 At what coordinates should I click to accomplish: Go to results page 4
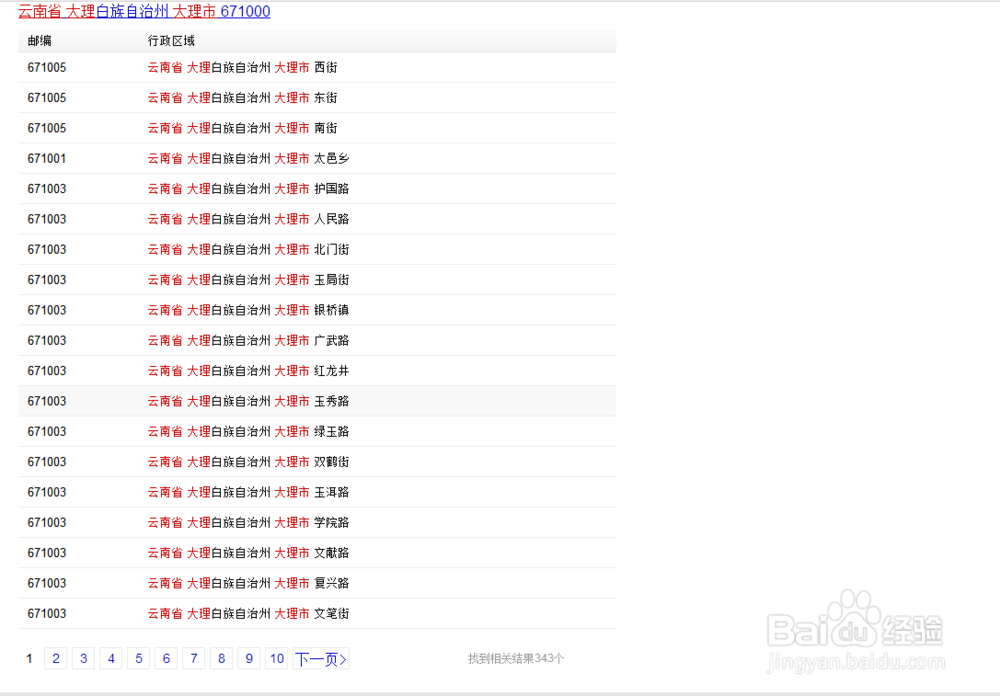[x=111, y=658]
